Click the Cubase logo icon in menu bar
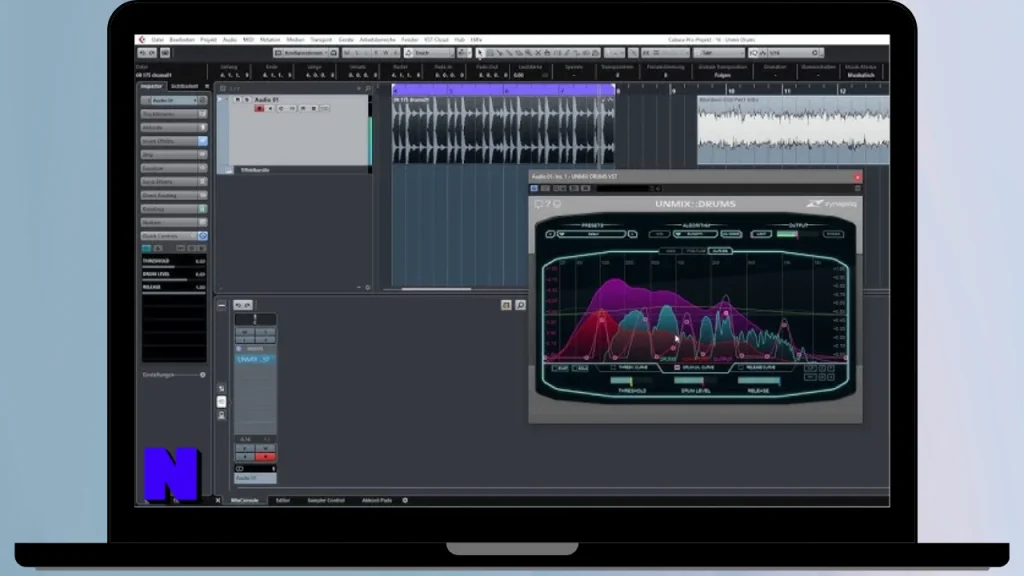1024x576 pixels. [142, 40]
